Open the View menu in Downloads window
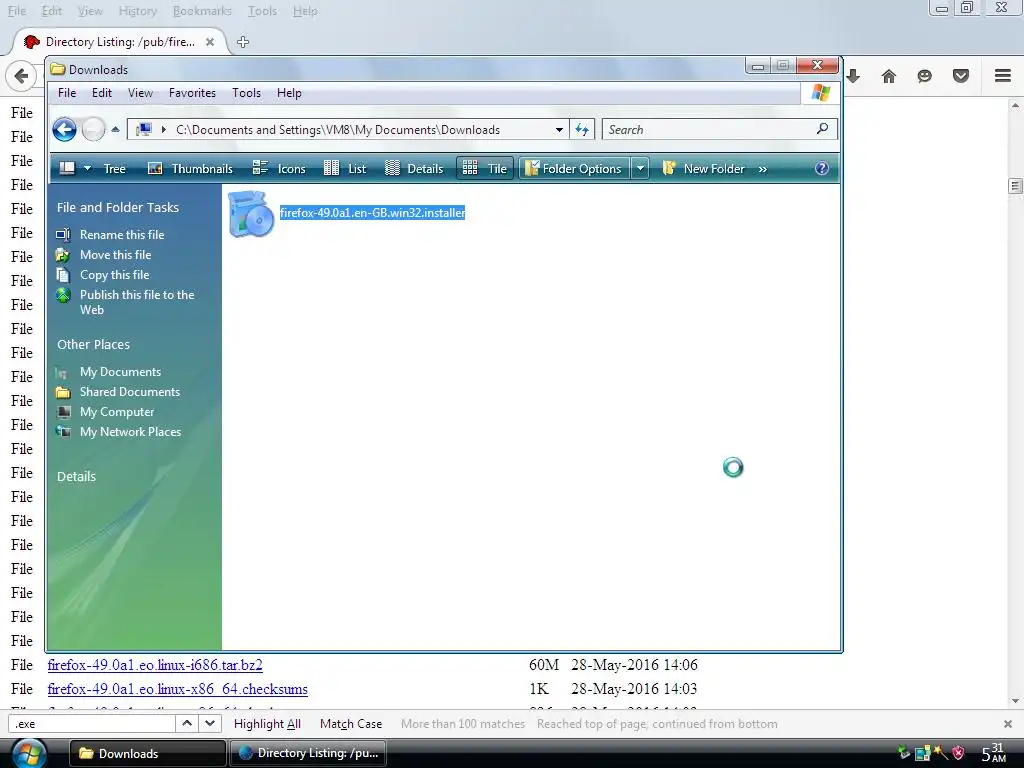Viewport: 1024px width, 768px height. pyautogui.click(x=140, y=93)
